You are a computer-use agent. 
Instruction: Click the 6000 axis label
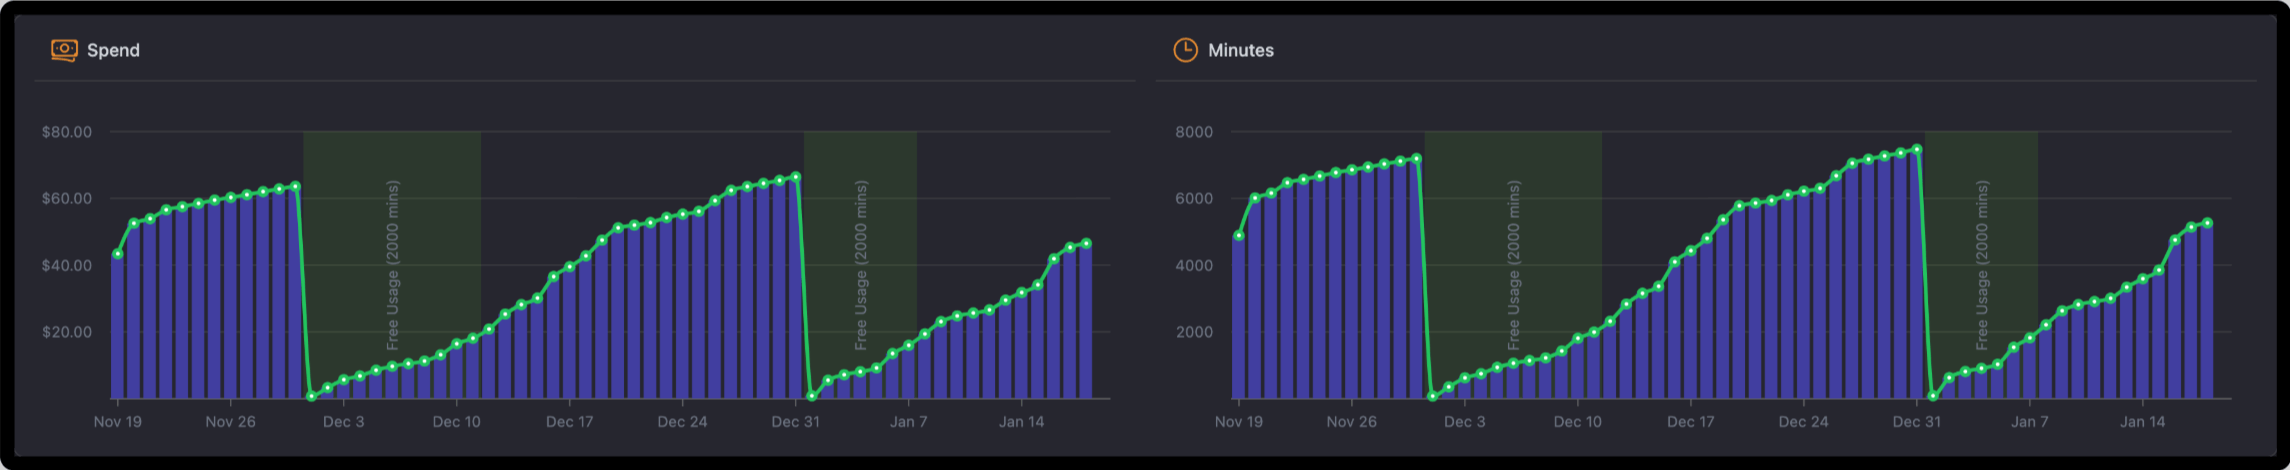tap(1194, 198)
